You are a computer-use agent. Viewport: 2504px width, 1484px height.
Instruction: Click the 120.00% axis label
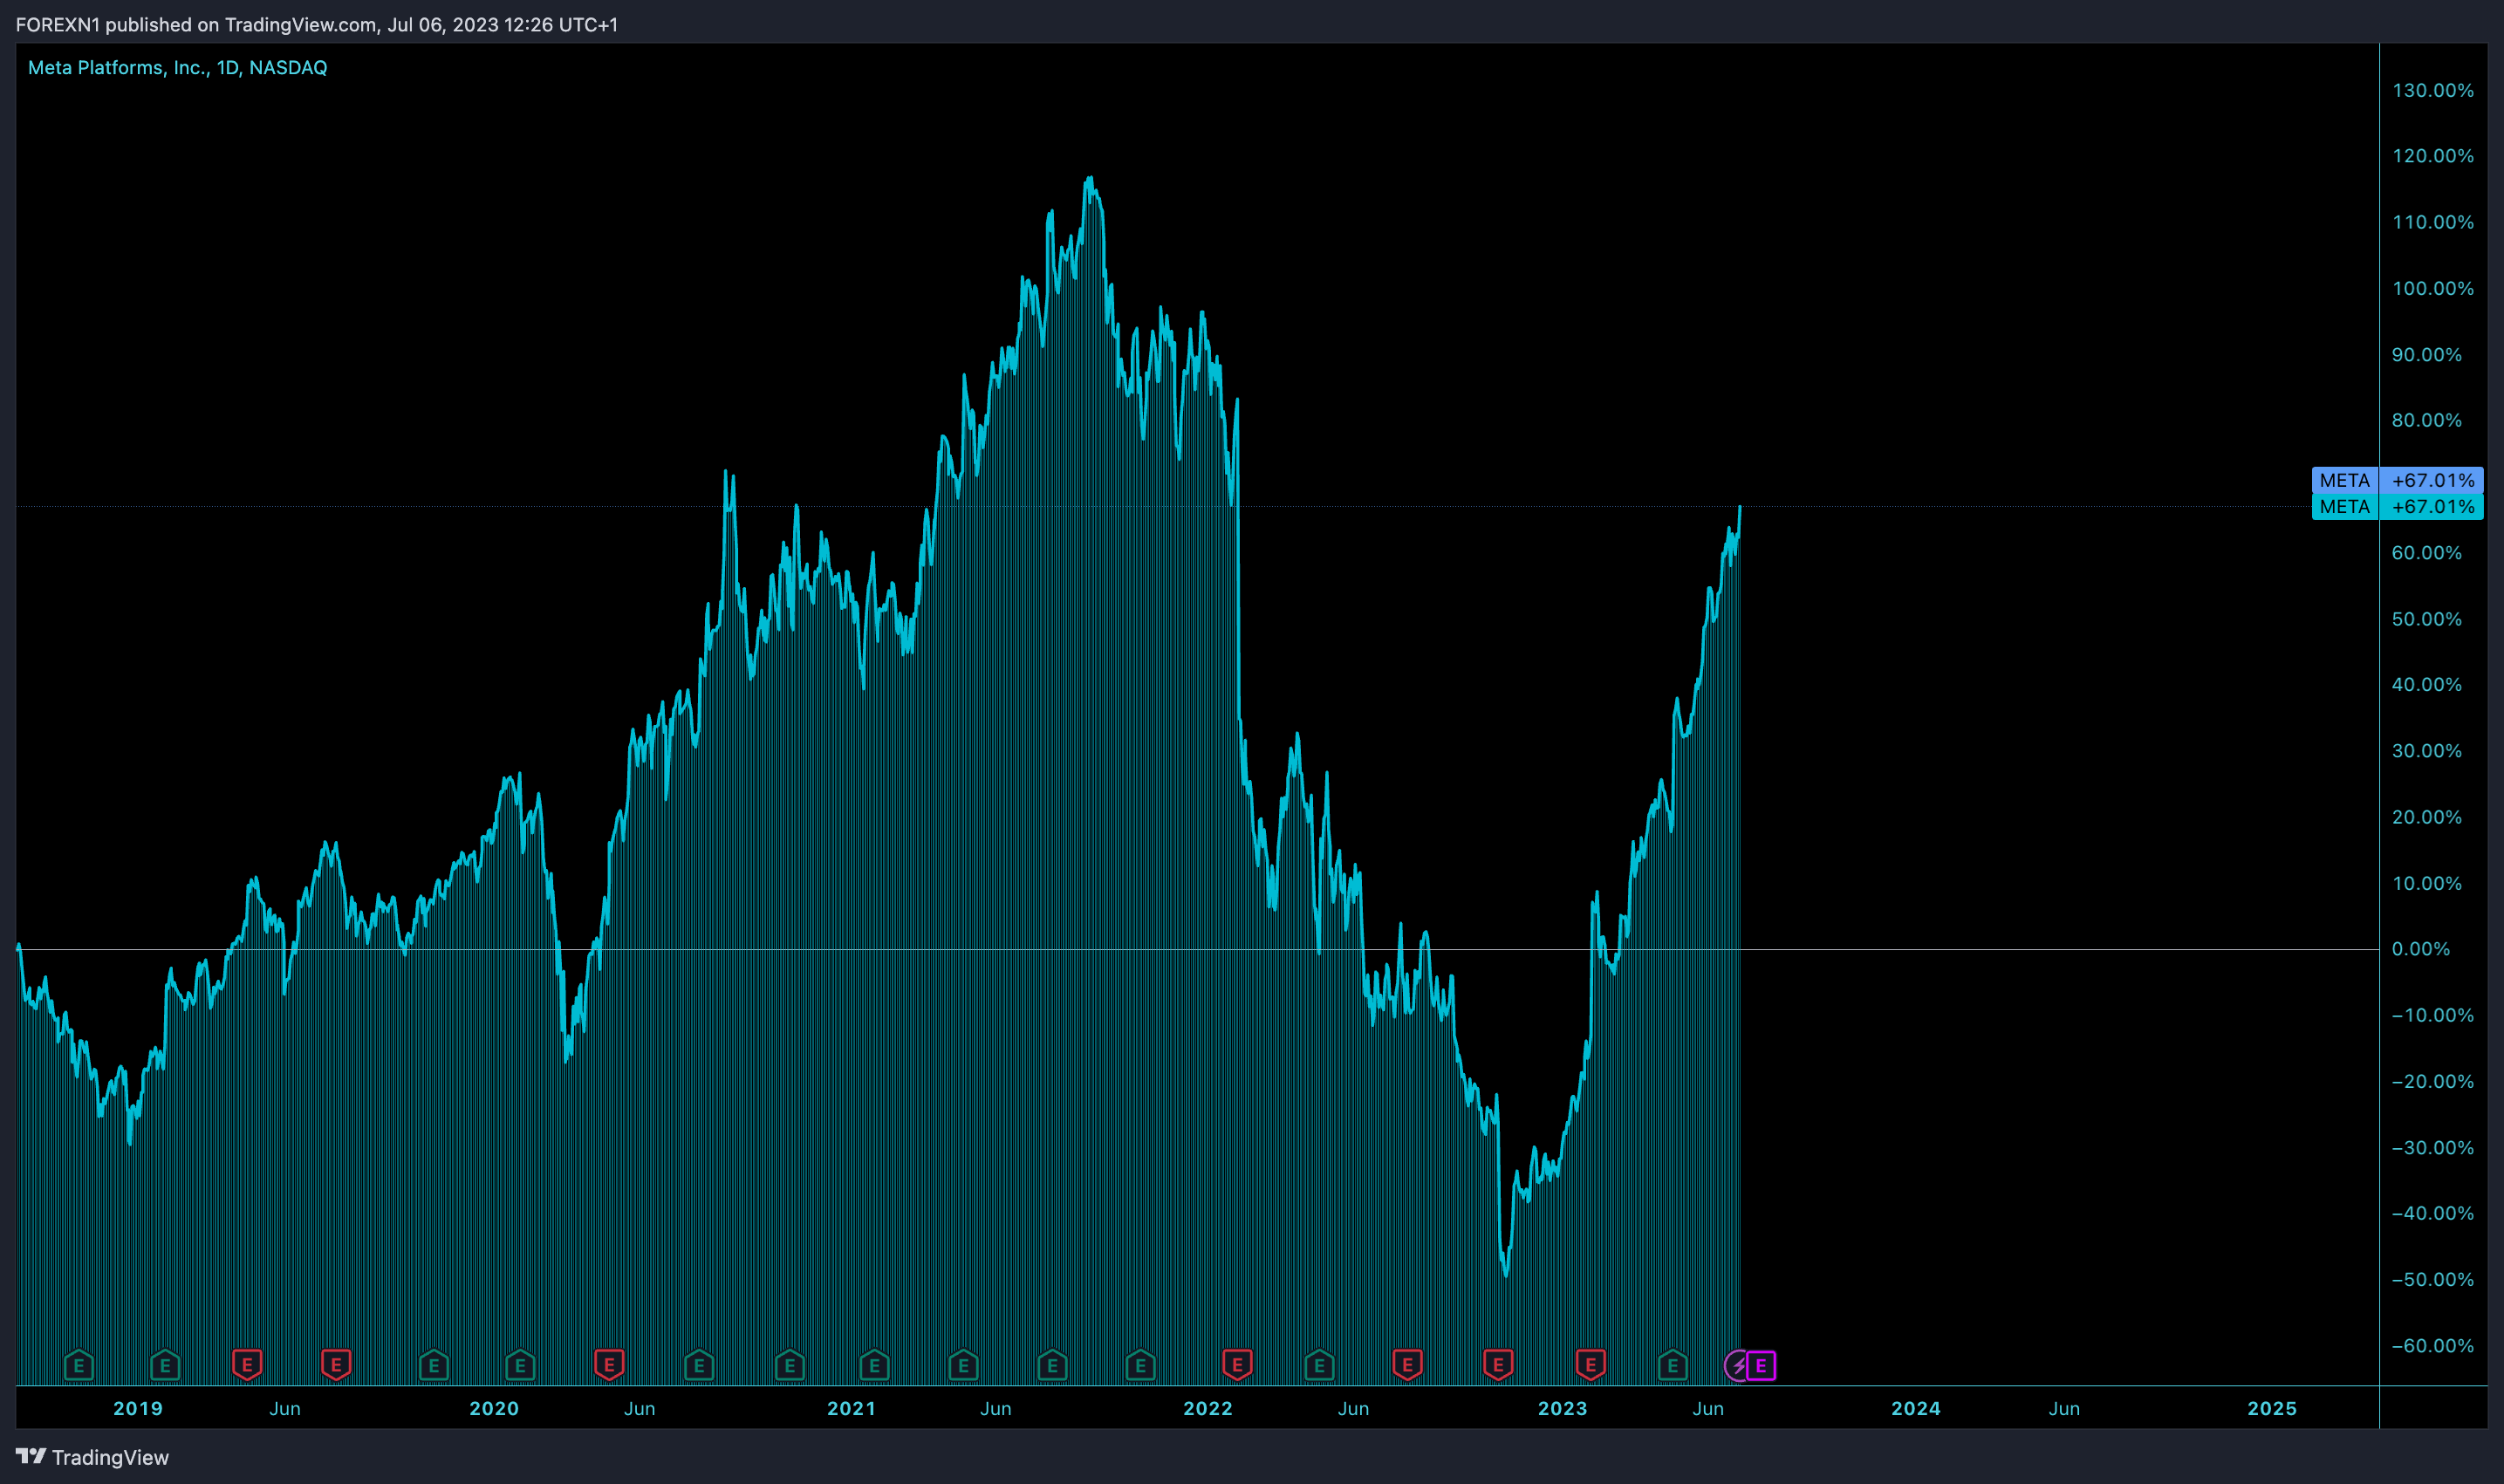point(2432,156)
